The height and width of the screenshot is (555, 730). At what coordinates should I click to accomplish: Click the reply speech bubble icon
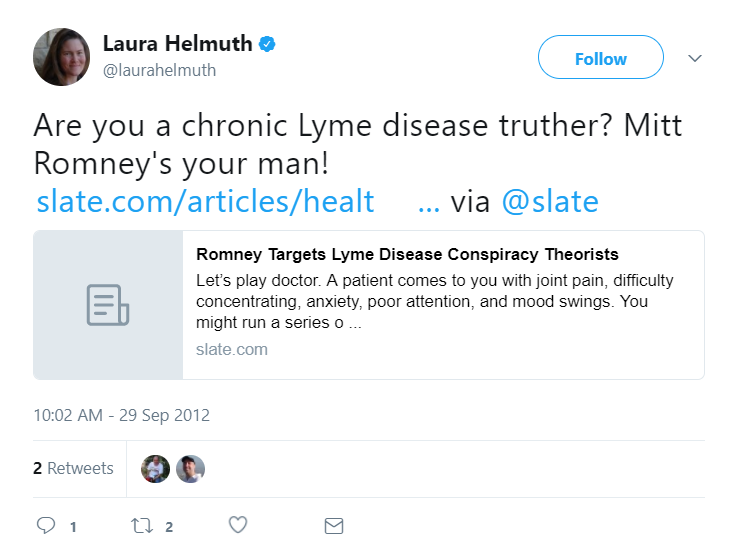click(x=46, y=526)
